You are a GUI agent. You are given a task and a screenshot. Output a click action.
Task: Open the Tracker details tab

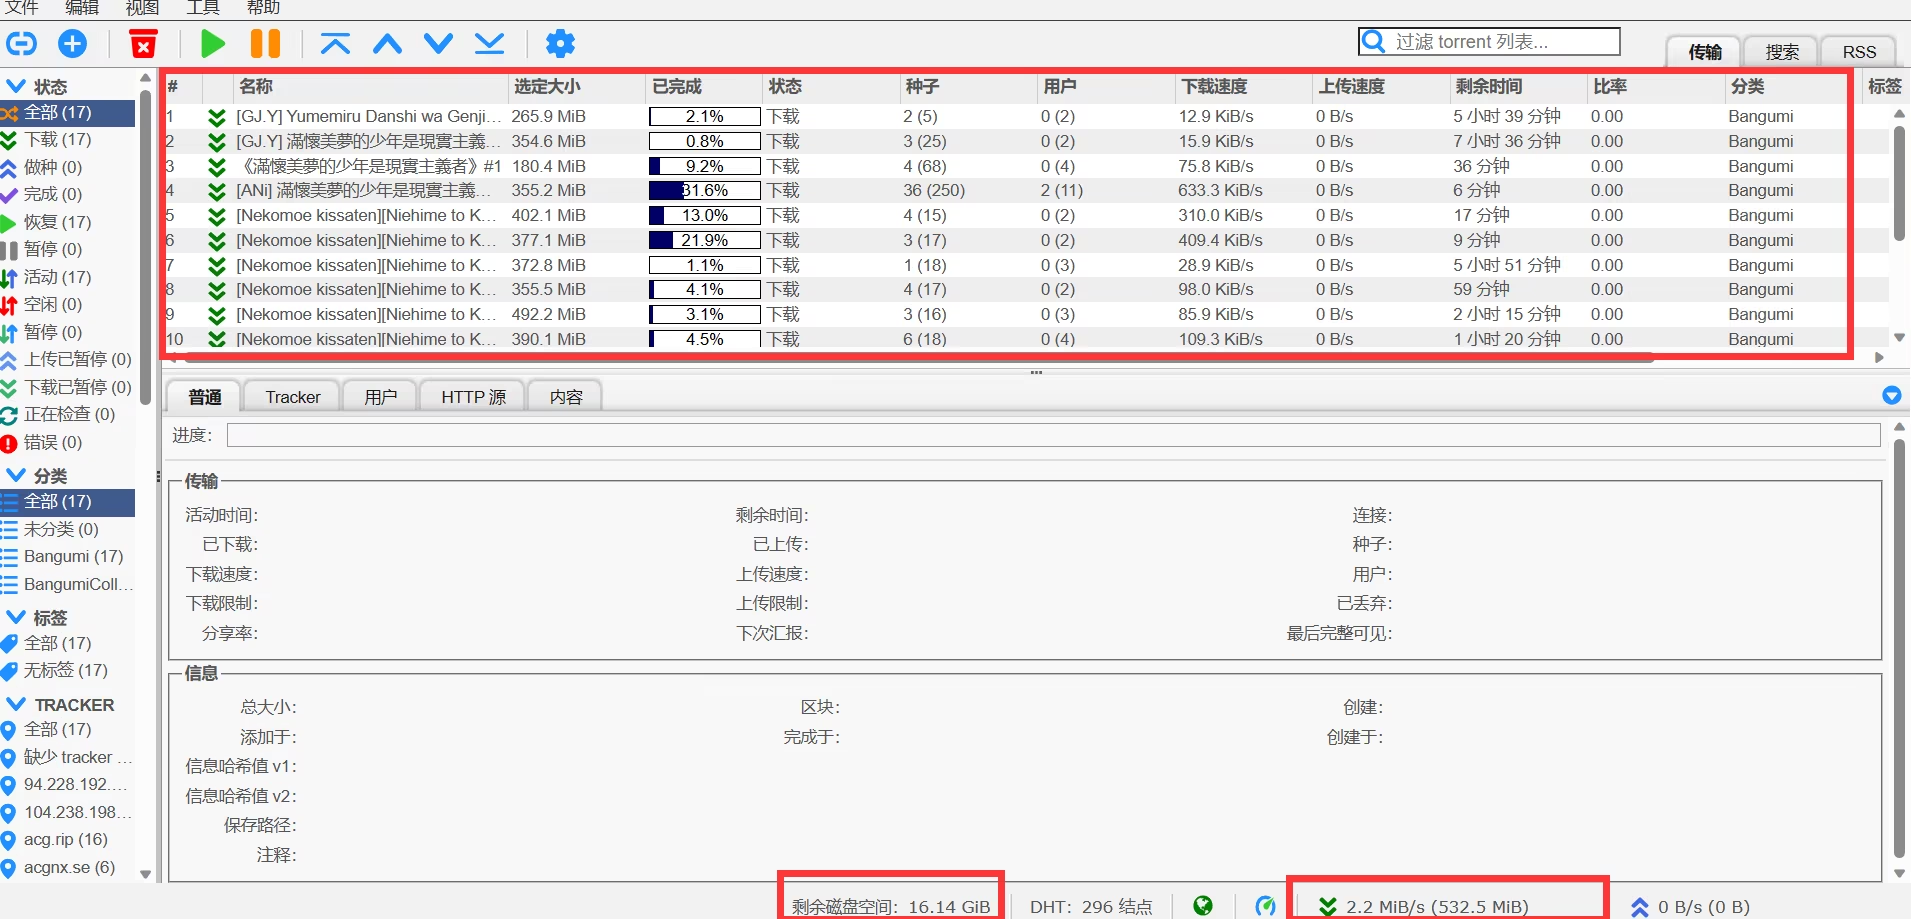coord(292,397)
